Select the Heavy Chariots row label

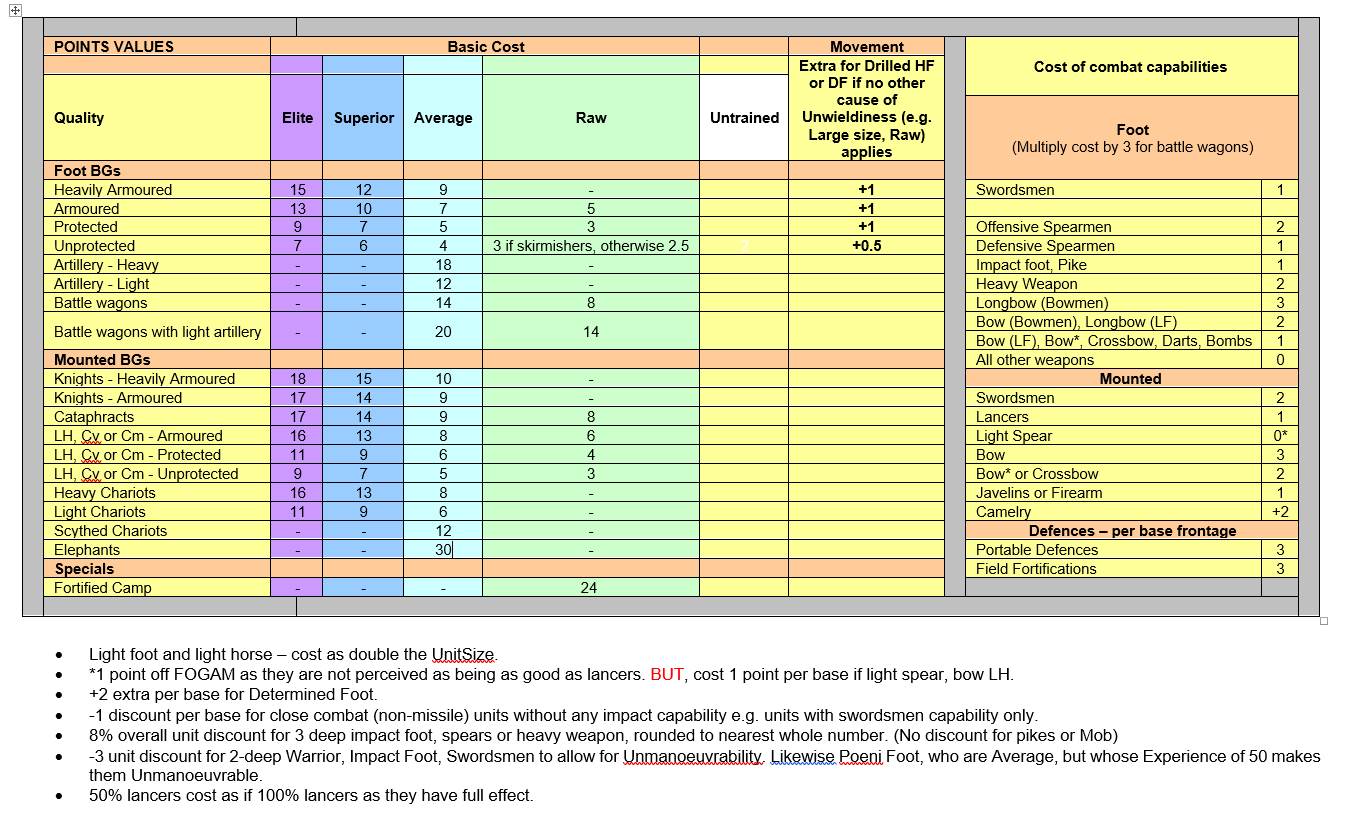[x=105, y=493]
